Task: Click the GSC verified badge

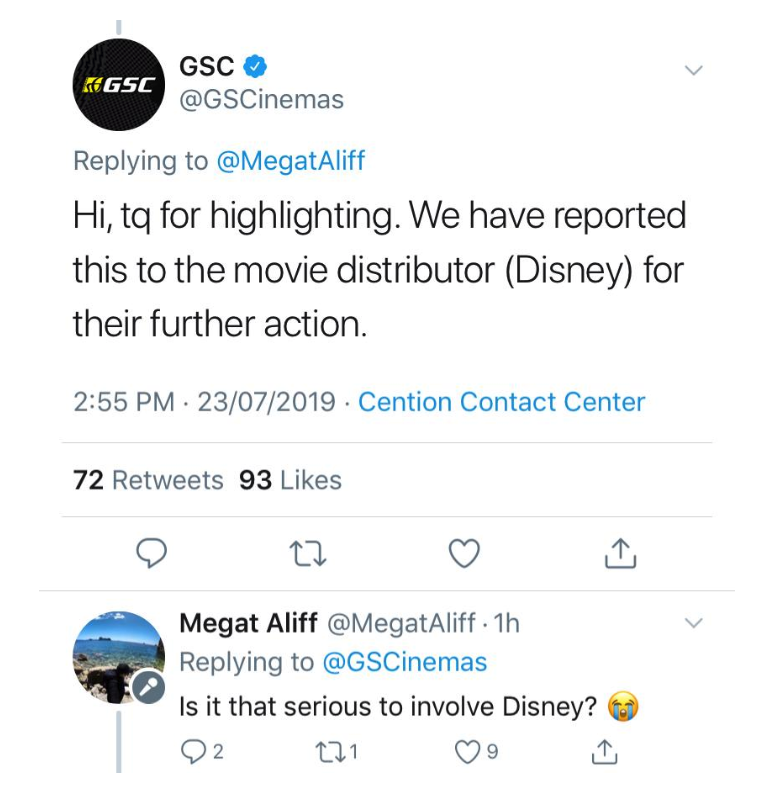Action: coord(255,67)
